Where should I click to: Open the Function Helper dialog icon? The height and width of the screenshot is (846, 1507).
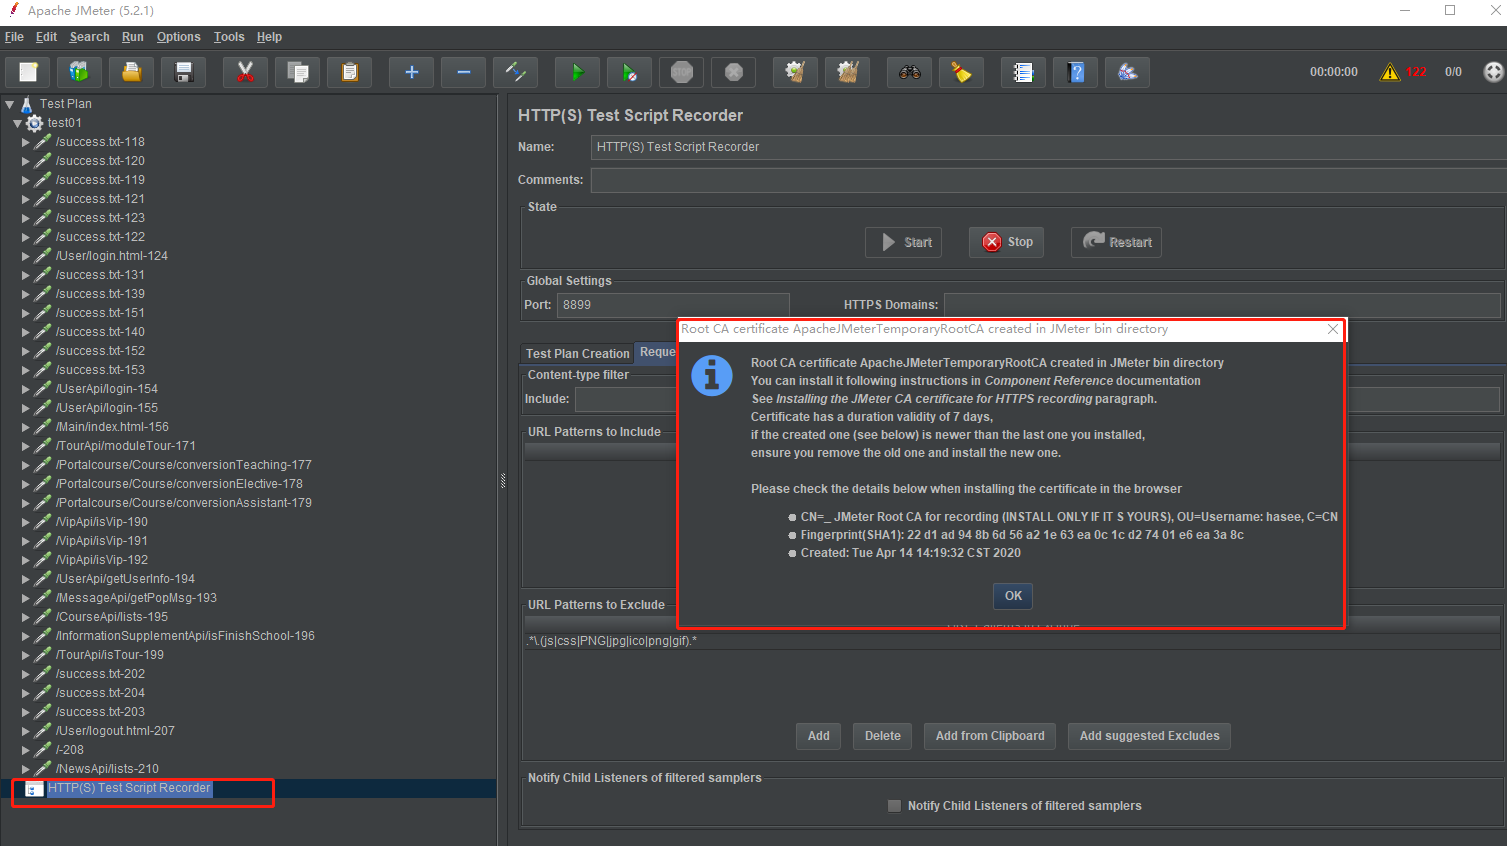1023,72
